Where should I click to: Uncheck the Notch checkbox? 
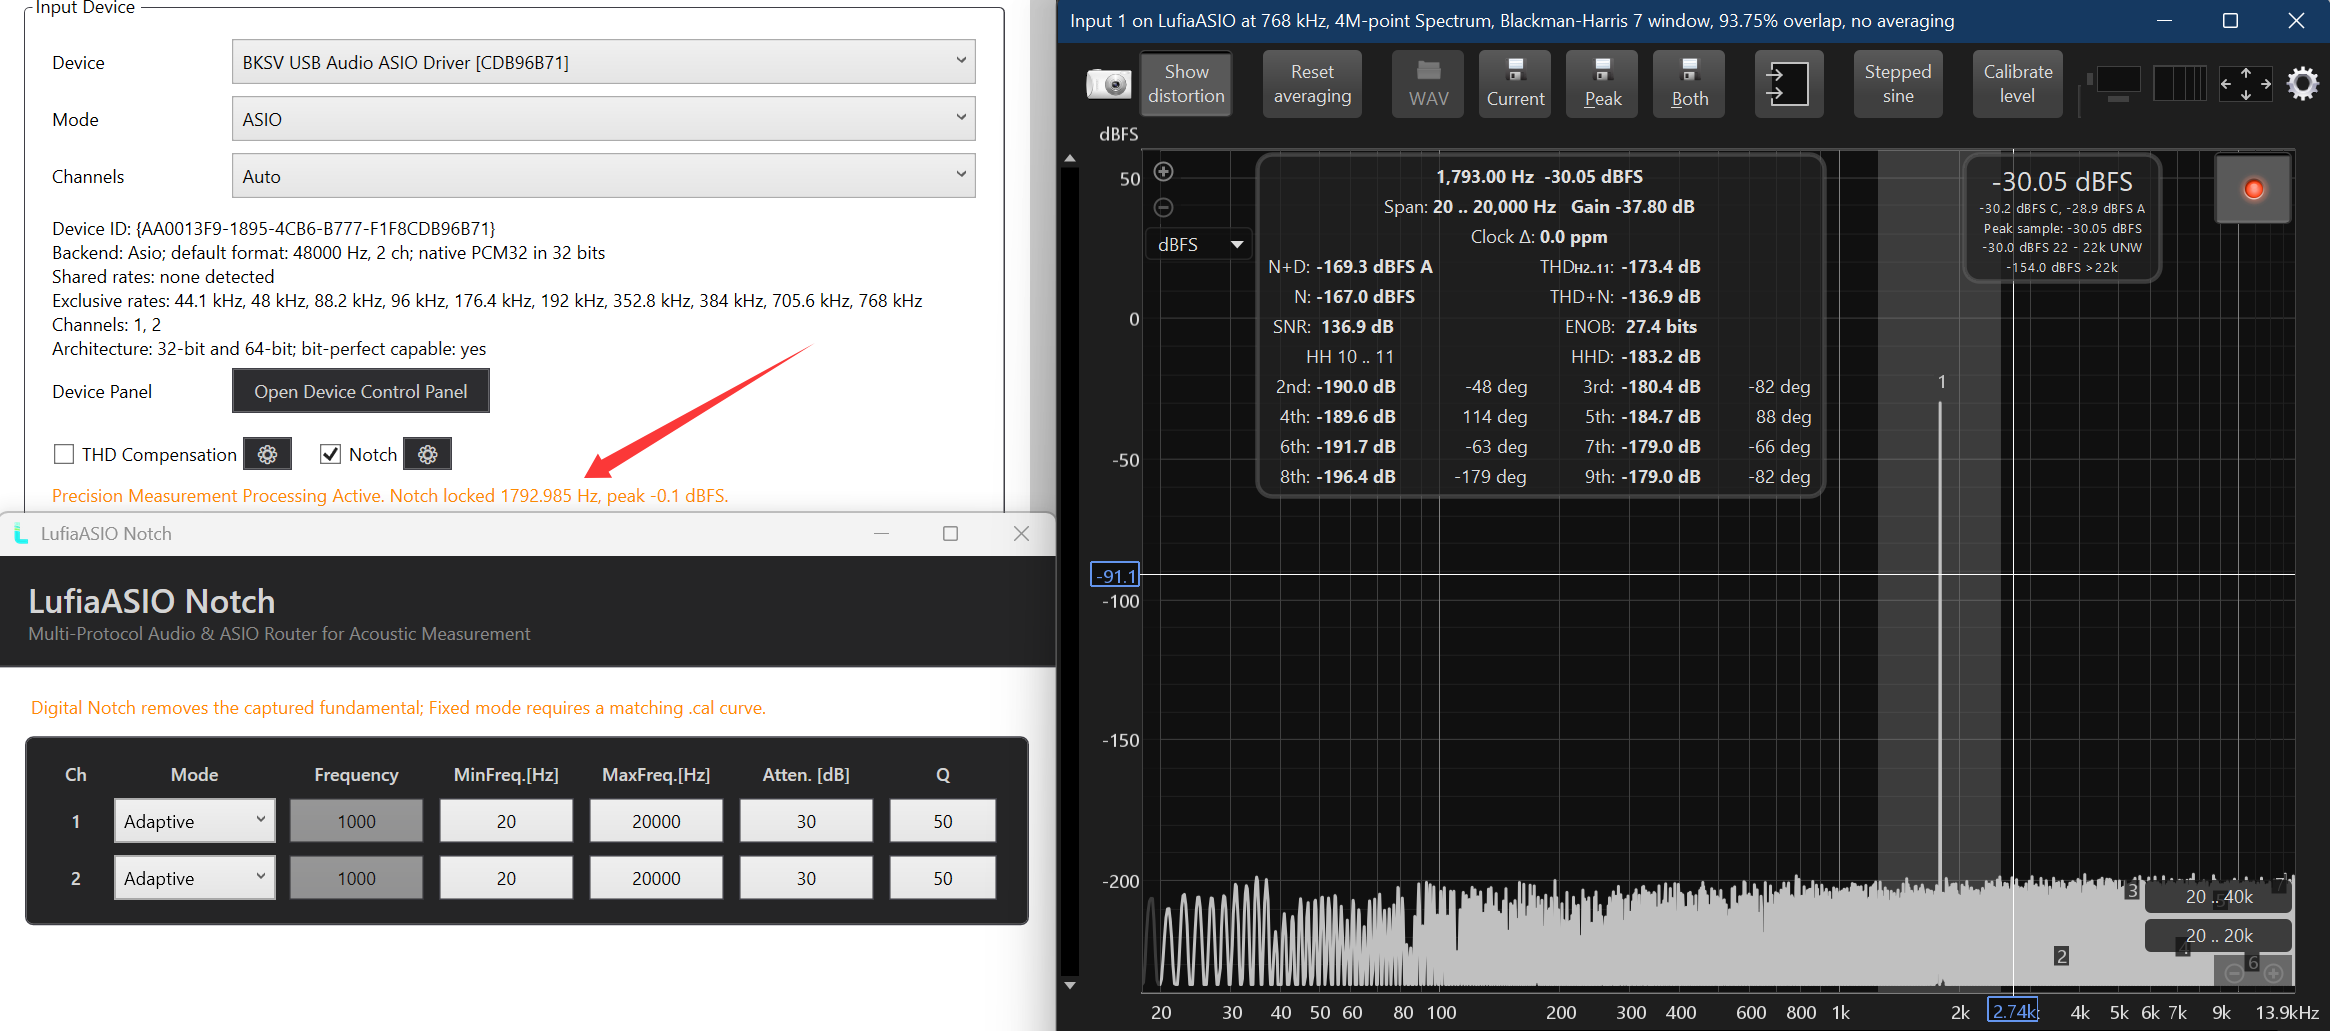coord(330,455)
